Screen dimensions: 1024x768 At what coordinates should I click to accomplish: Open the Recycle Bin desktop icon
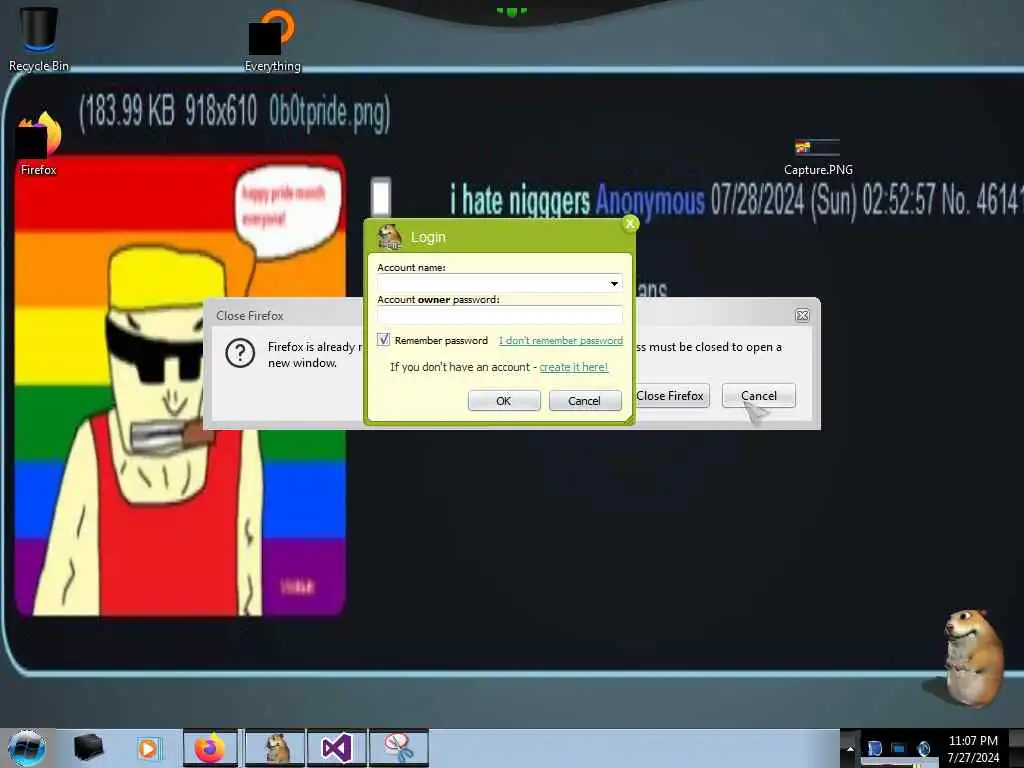(x=39, y=38)
